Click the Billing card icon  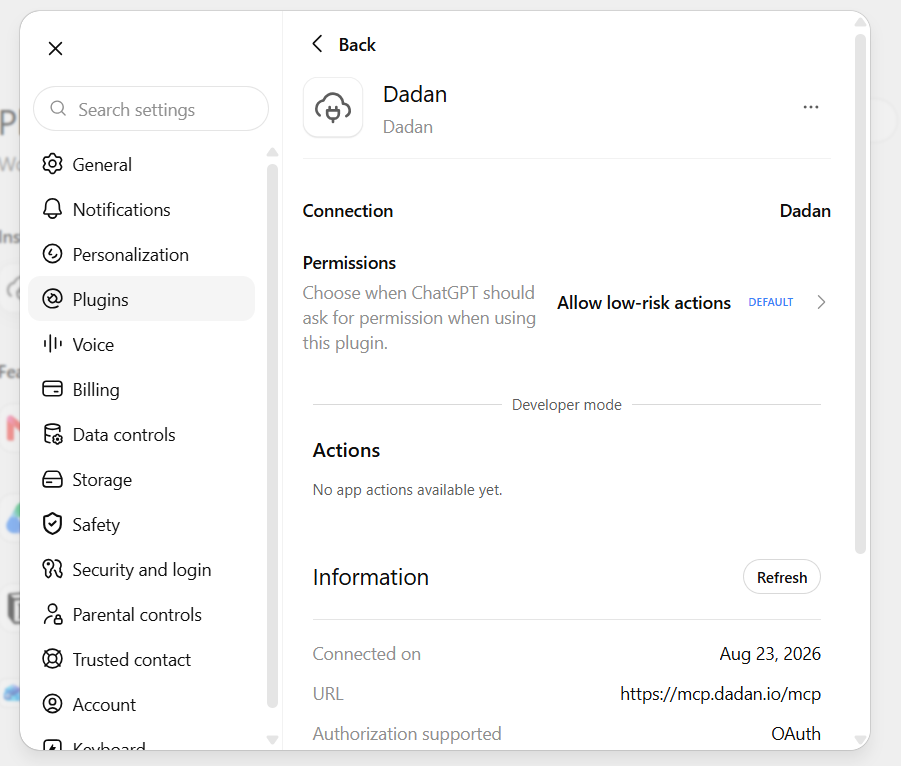(x=52, y=389)
